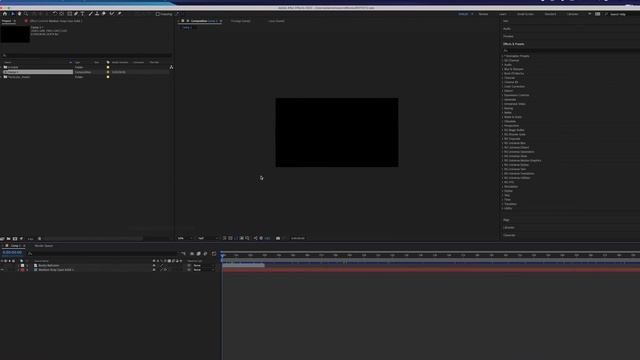Toggle the Snapping checkbox
Image resolution: width=640 pixels, height=360 pixels.
[x=158, y=14]
